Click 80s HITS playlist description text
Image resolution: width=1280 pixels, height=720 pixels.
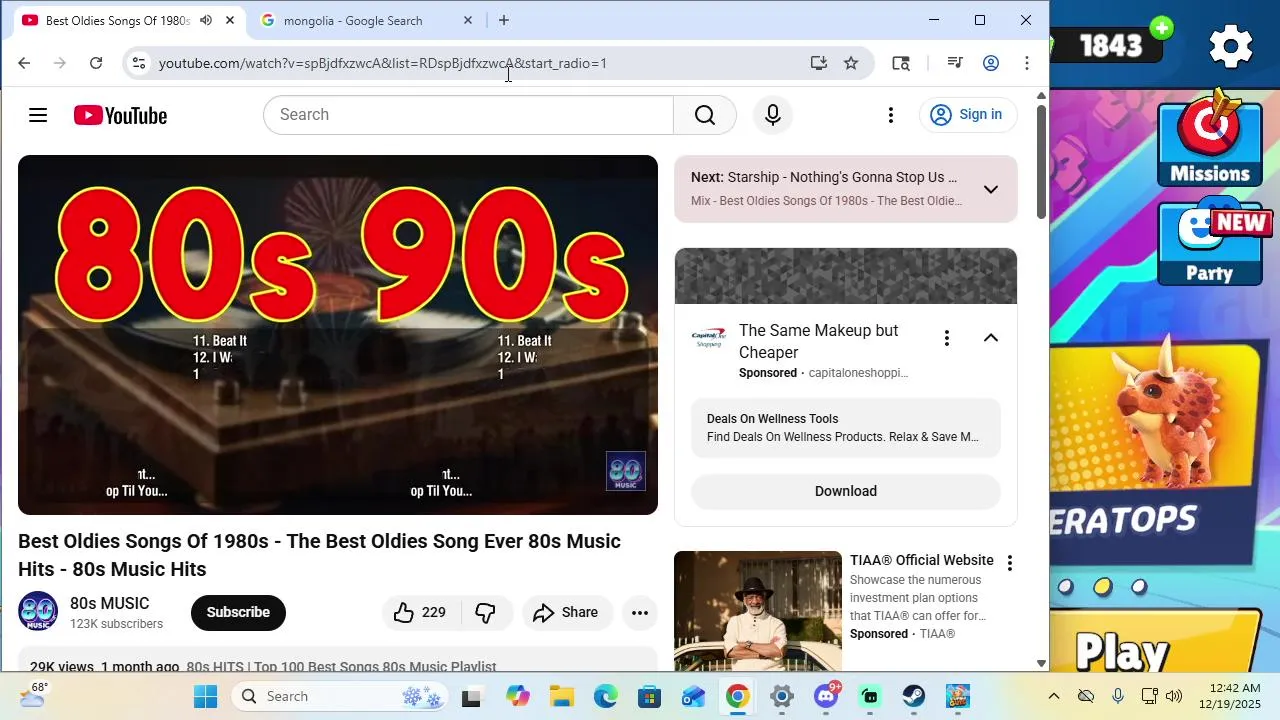click(x=341, y=667)
